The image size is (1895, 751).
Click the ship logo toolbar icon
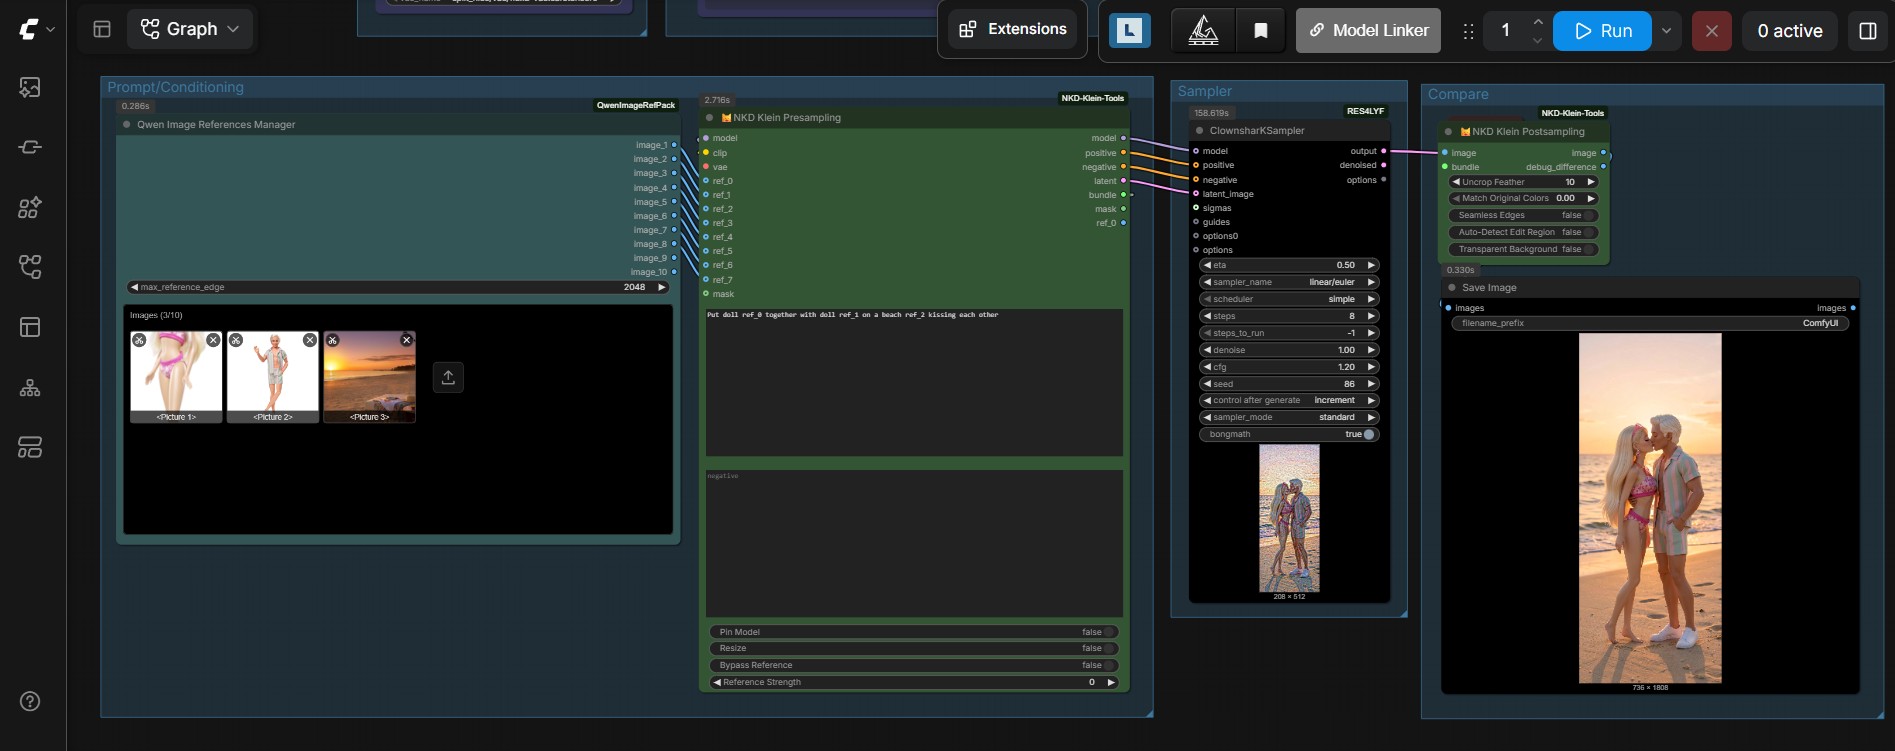[1203, 31]
